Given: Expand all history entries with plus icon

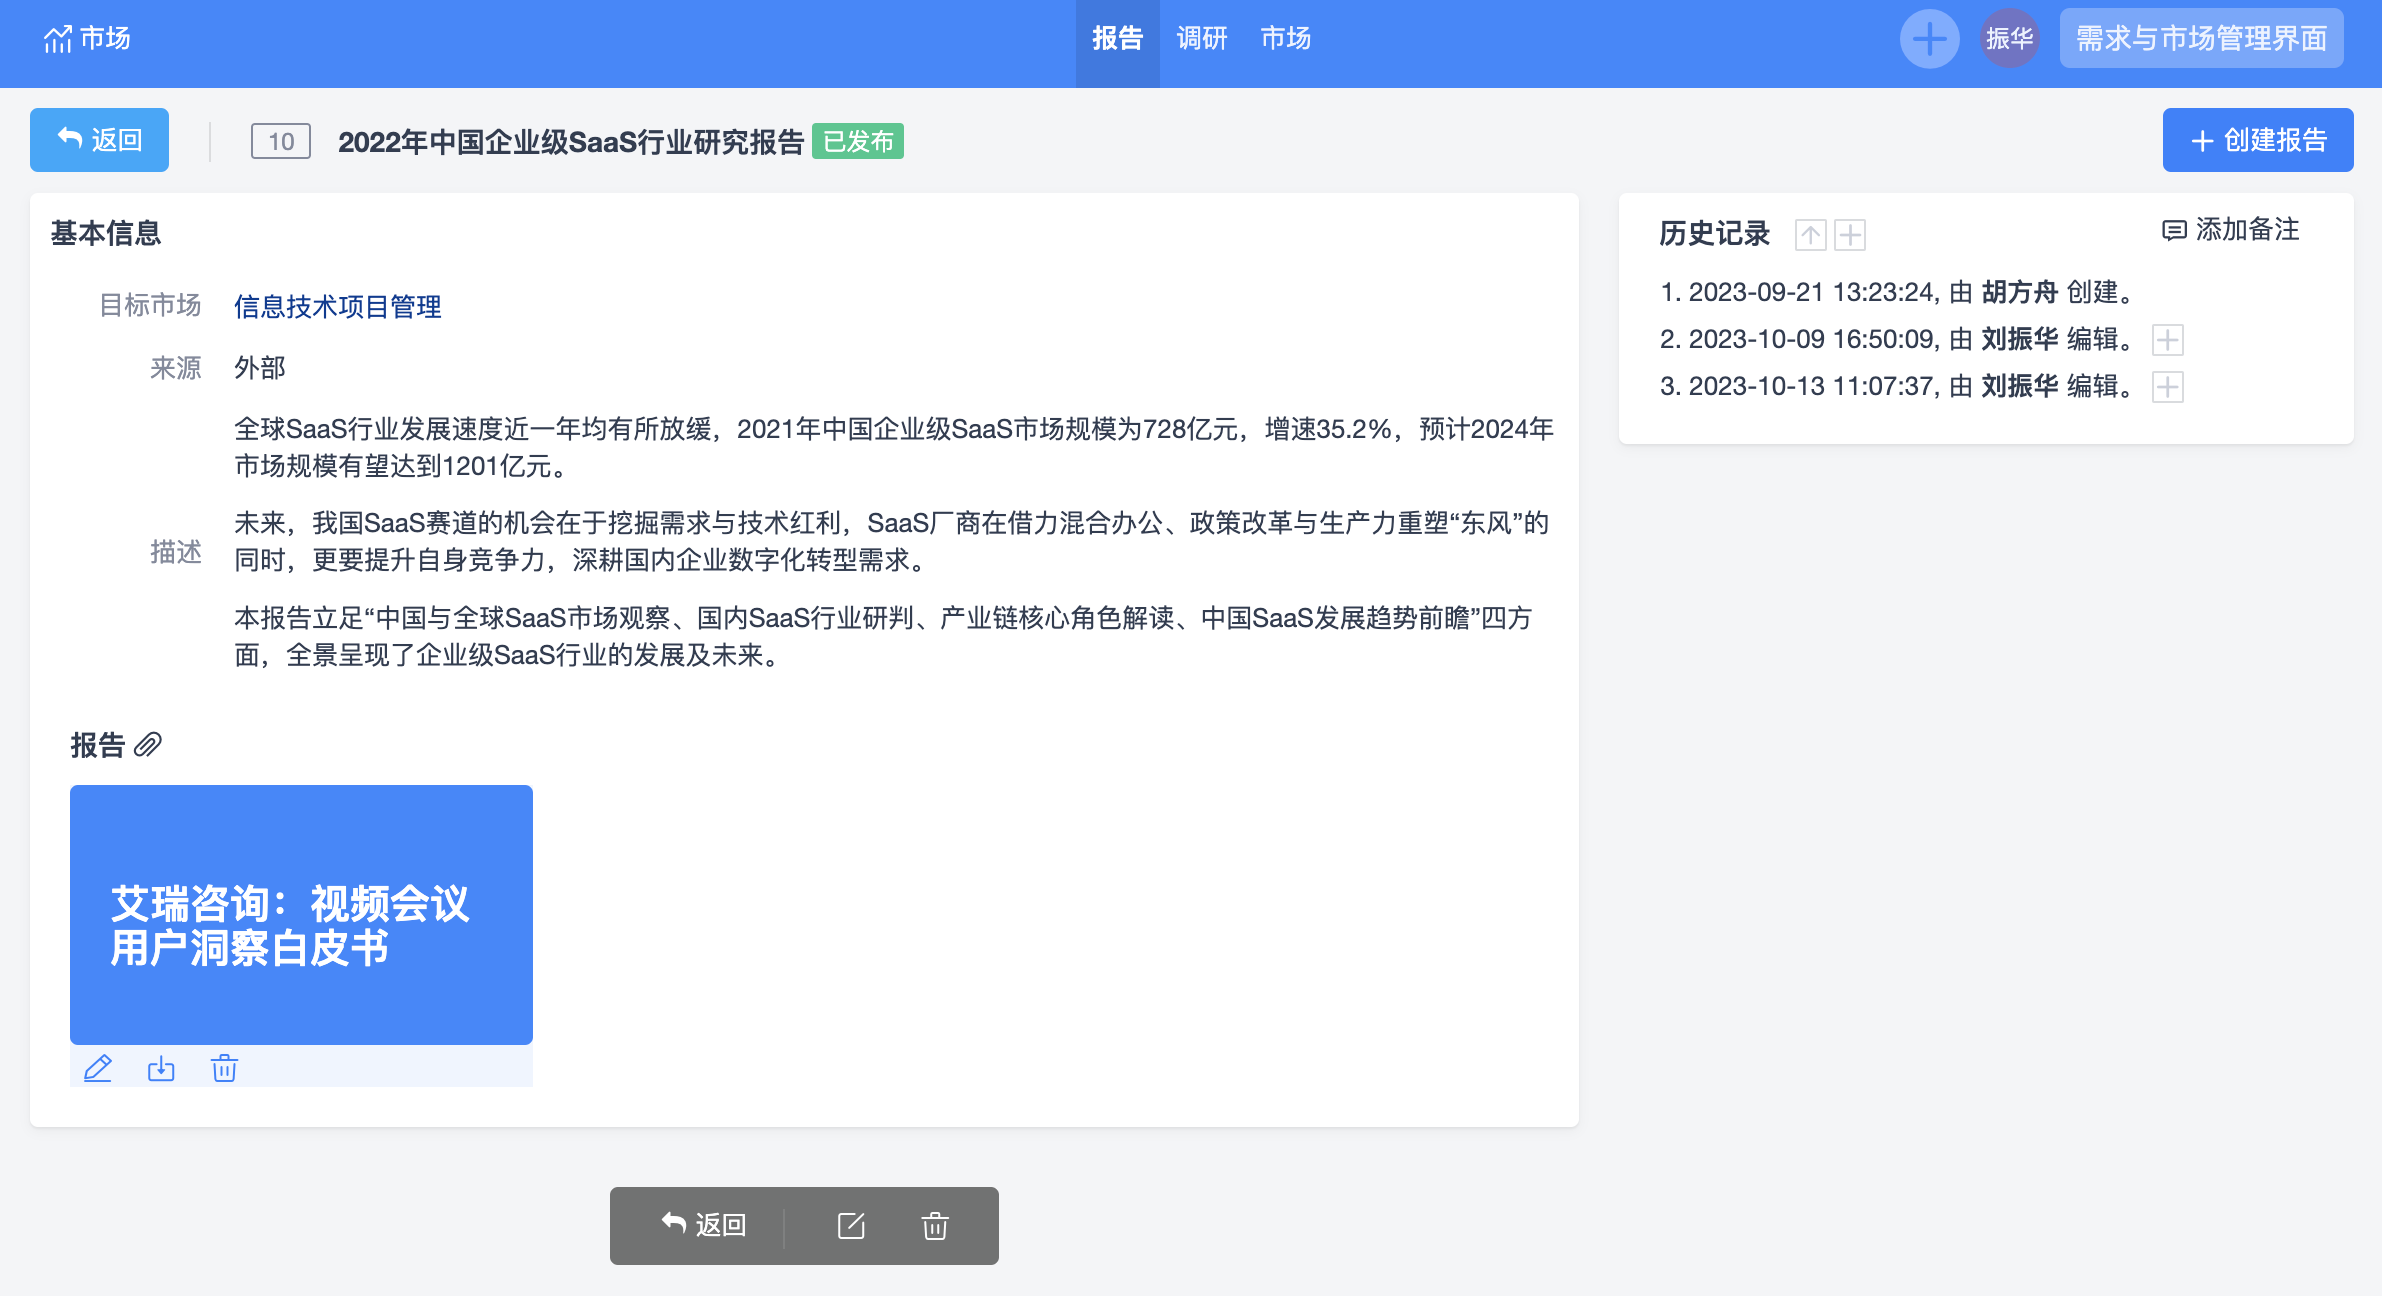Looking at the screenshot, I should 1850,235.
